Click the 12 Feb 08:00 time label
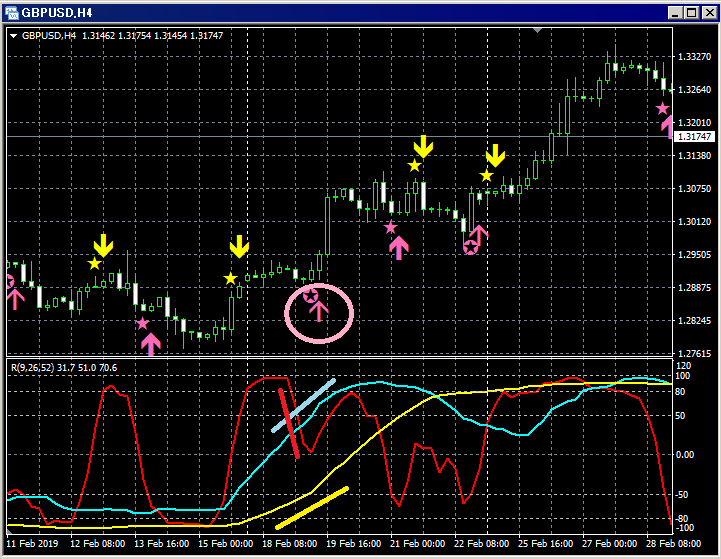 pos(97,544)
